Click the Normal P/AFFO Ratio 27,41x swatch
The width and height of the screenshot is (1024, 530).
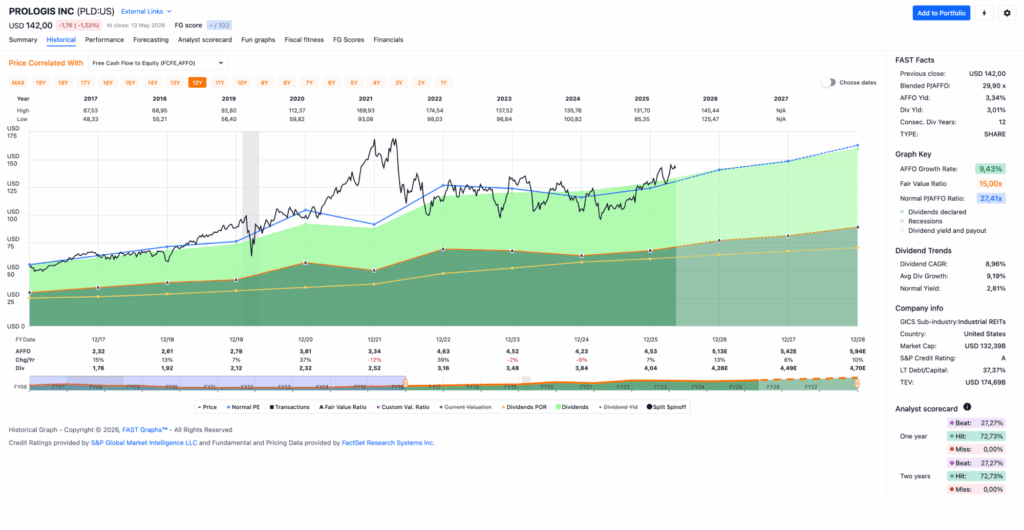[989, 198]
